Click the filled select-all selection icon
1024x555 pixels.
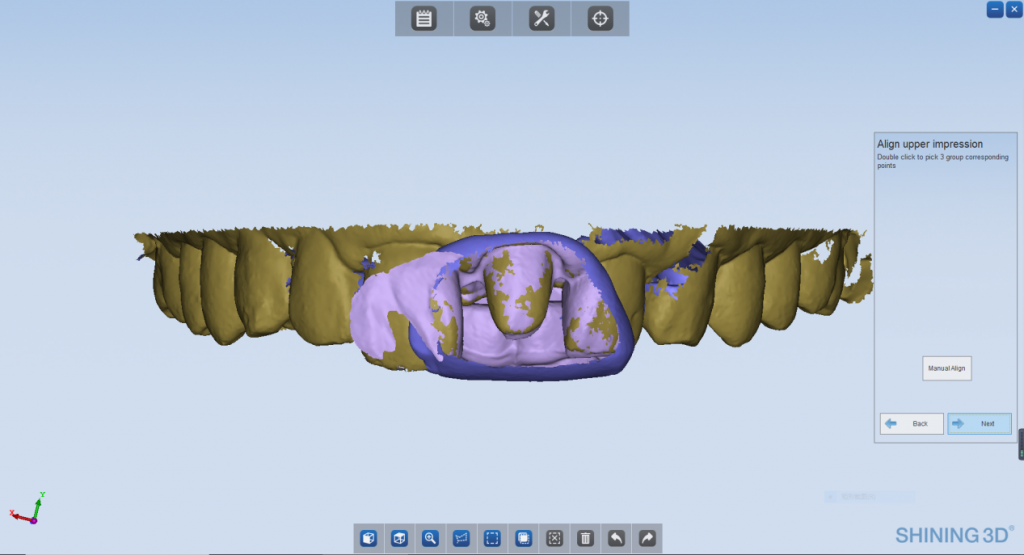click(x=523, y=538)
